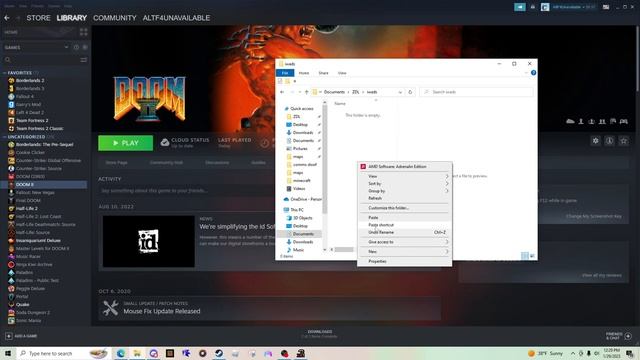Click Steam back navigation arrow
Viewport: 640px width, 360px height.
(7, 18)
